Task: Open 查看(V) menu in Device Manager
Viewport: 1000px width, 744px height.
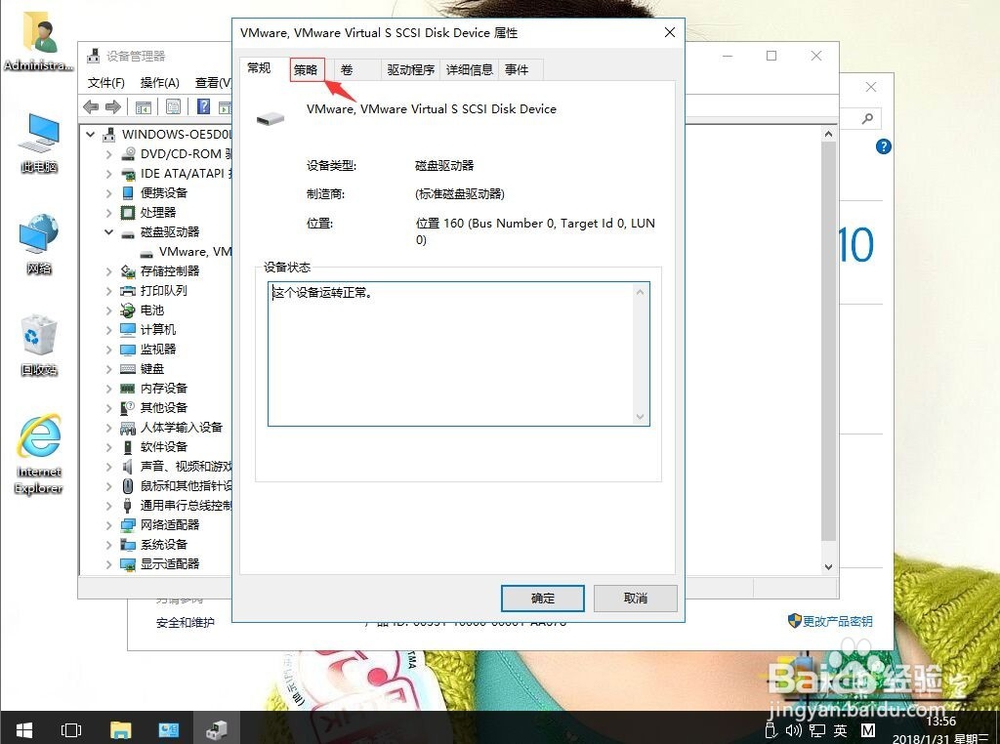Action: click(x=213, y=83)
